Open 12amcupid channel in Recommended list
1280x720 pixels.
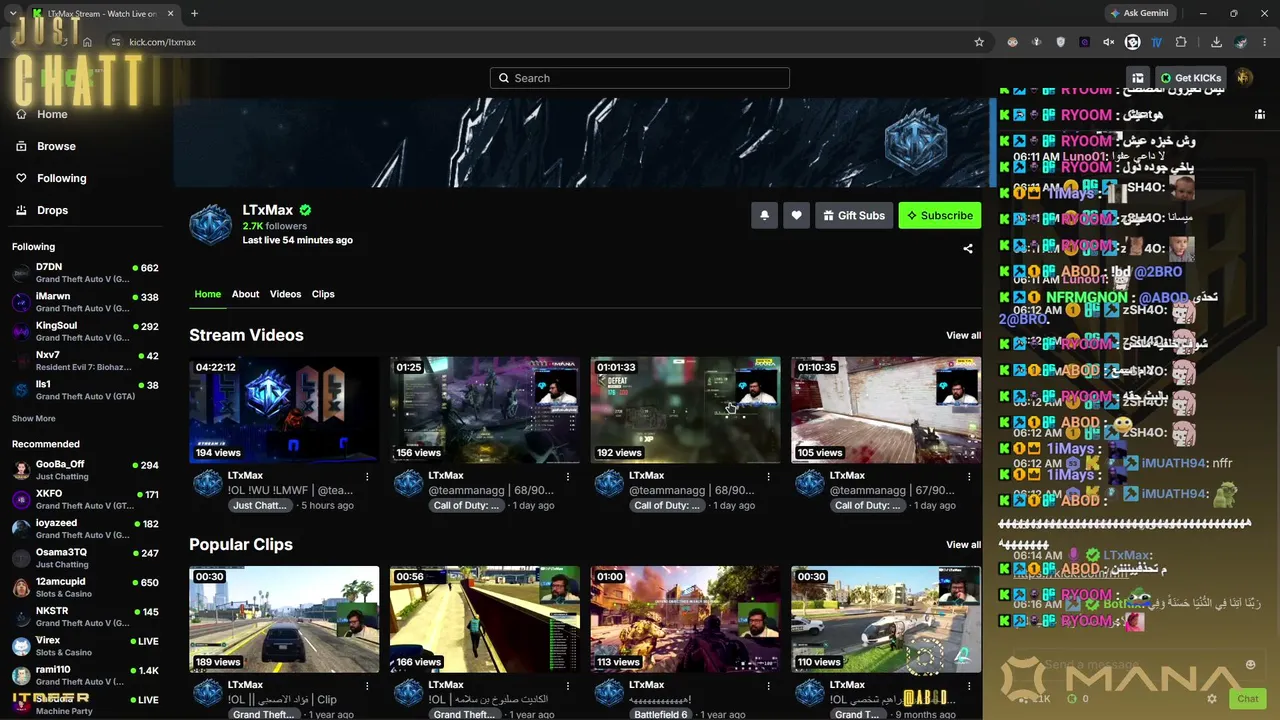pyautogui.click(x=86, y=587)
